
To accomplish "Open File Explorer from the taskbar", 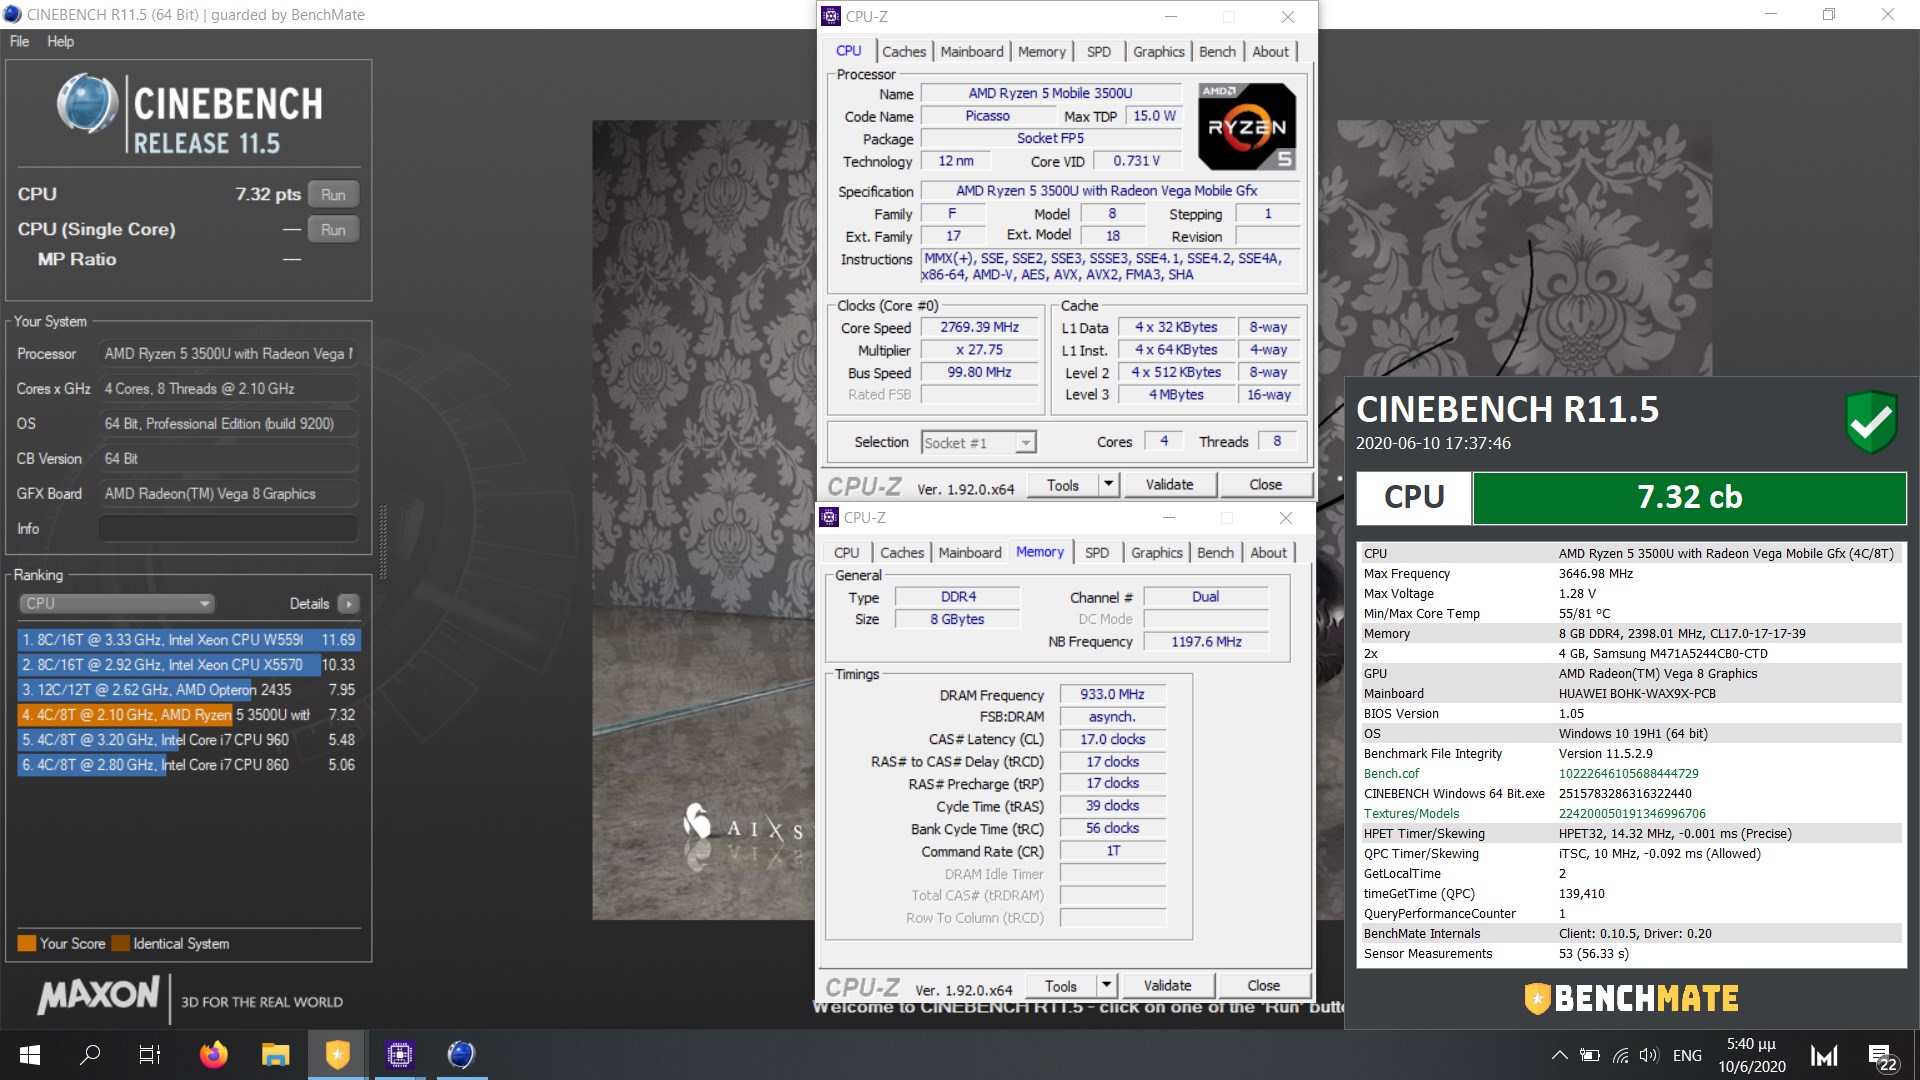I will [275, 1055].
